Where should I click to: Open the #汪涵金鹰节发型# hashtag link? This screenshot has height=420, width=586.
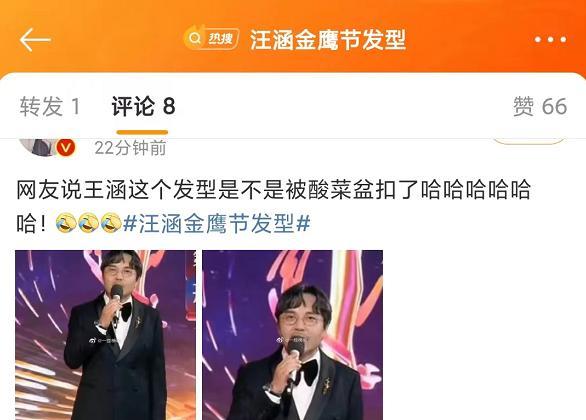click(x=217, y=223)
